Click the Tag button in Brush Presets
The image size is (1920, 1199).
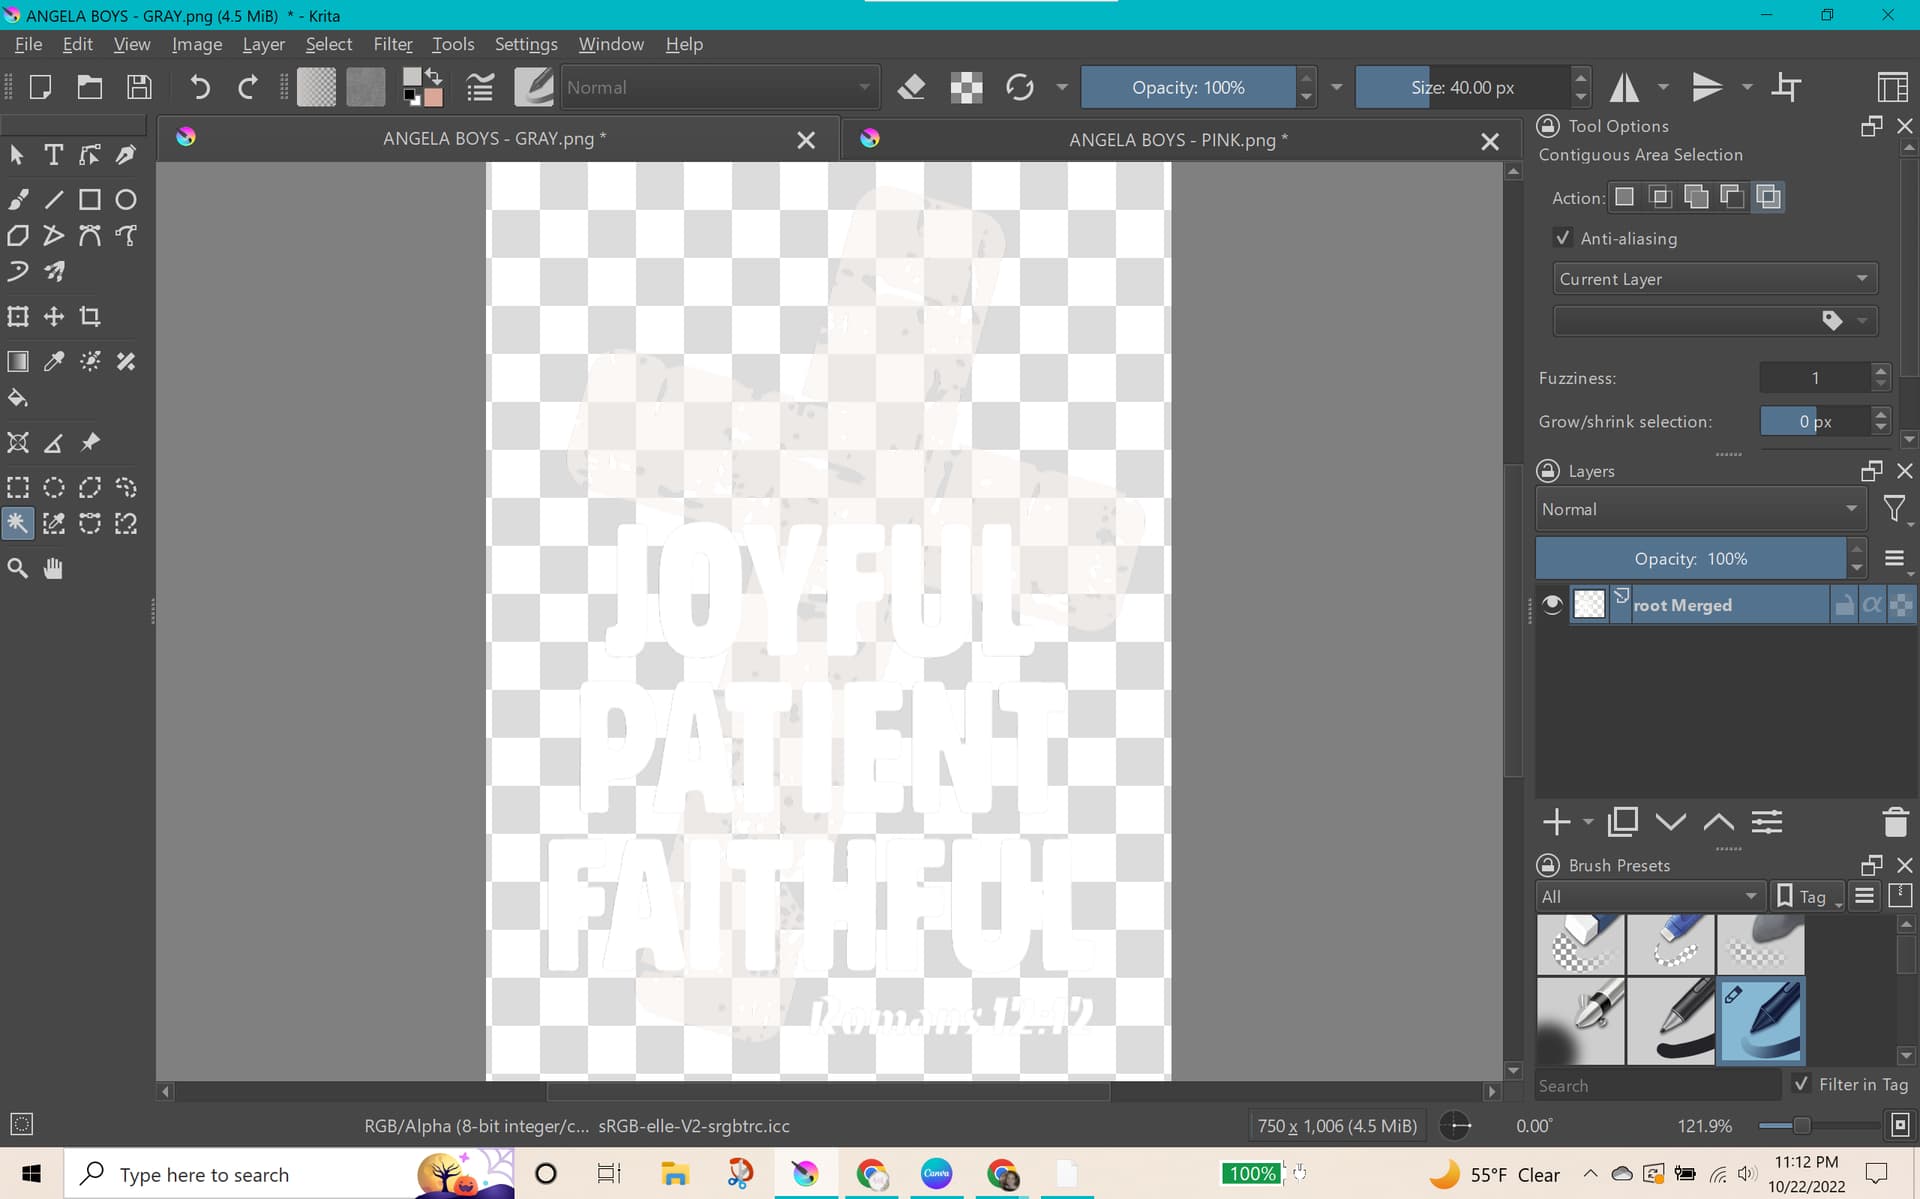(1809, 896)
